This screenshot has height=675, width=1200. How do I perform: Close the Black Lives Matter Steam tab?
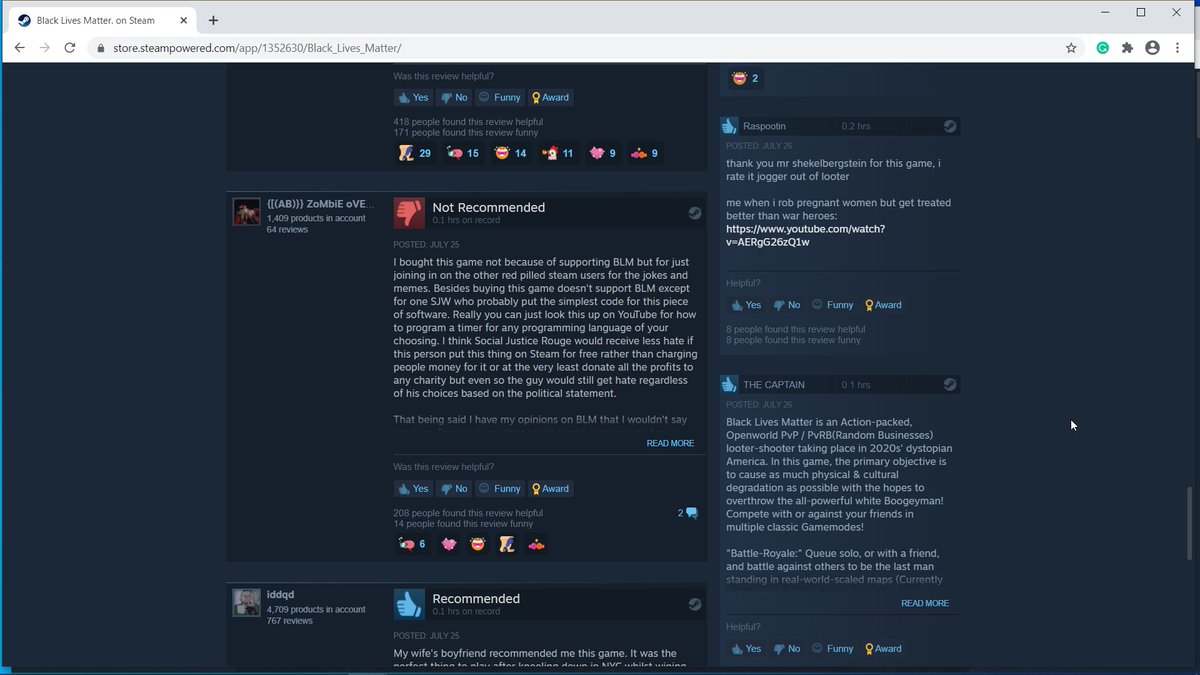tap(185, 20)
